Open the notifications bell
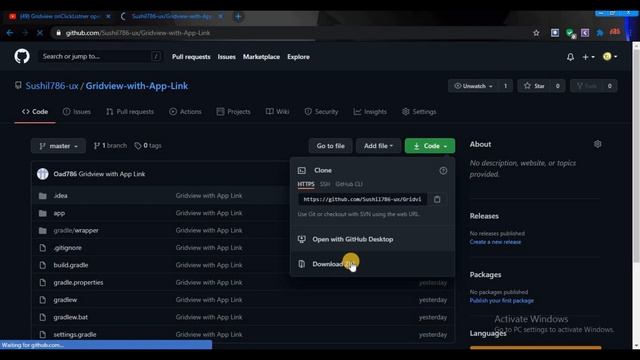The image size is (640, 360). coord(570,57)
